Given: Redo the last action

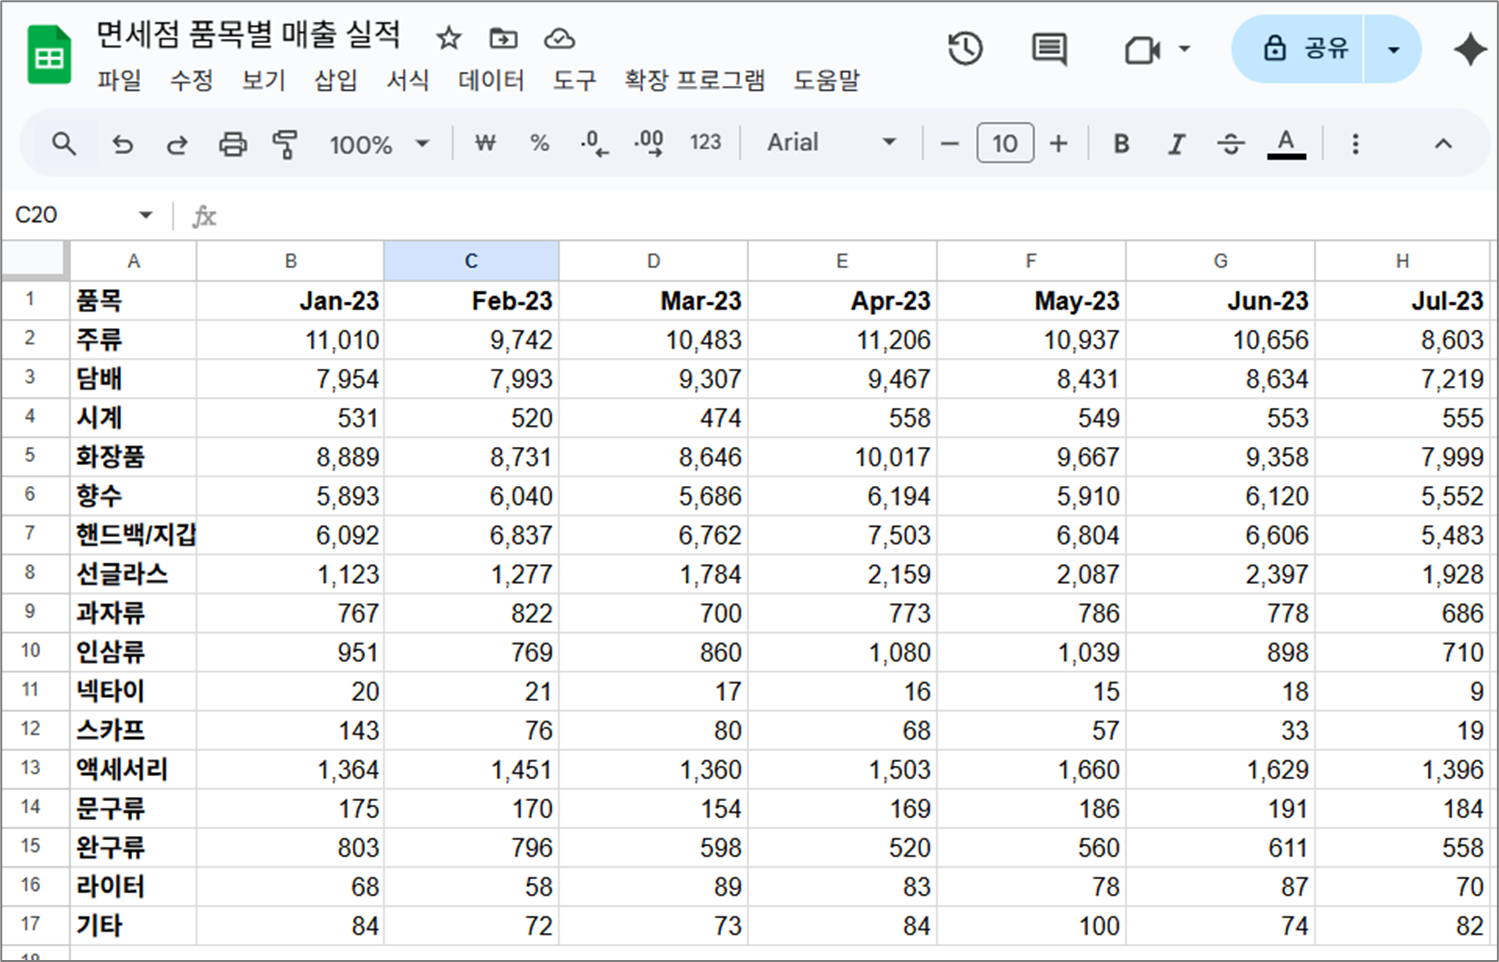Looking at the screenshot, I should [x=177, y=144].
